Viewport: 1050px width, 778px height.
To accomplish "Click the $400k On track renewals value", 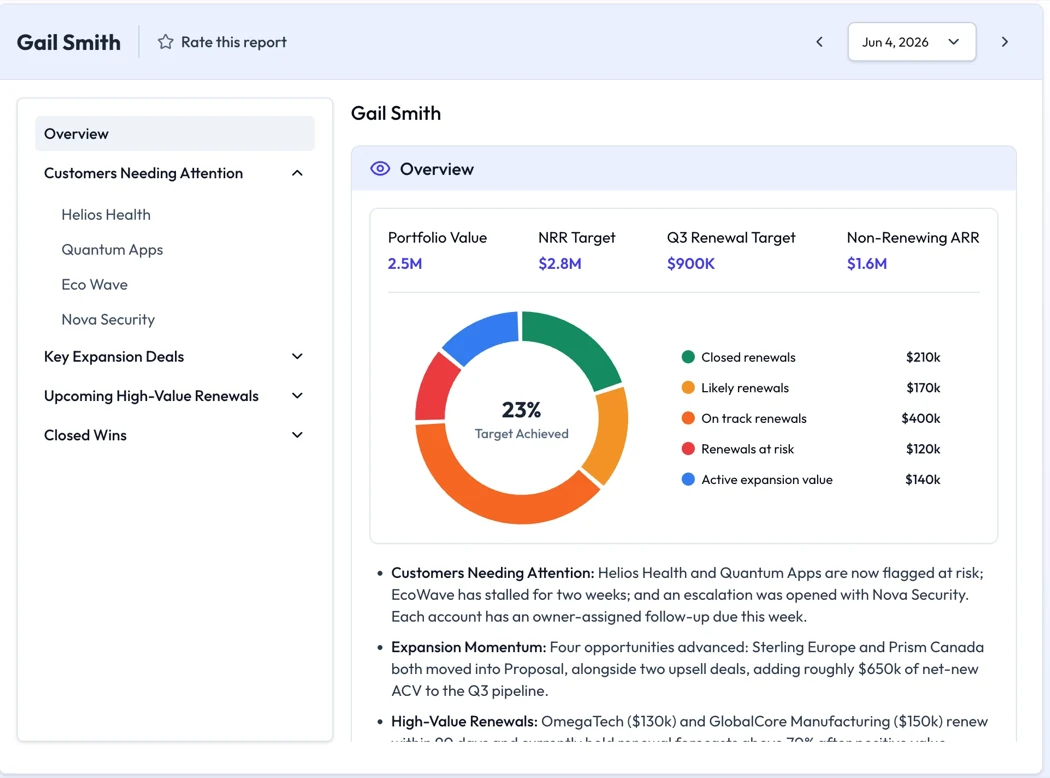I will (x=921, y=418).
